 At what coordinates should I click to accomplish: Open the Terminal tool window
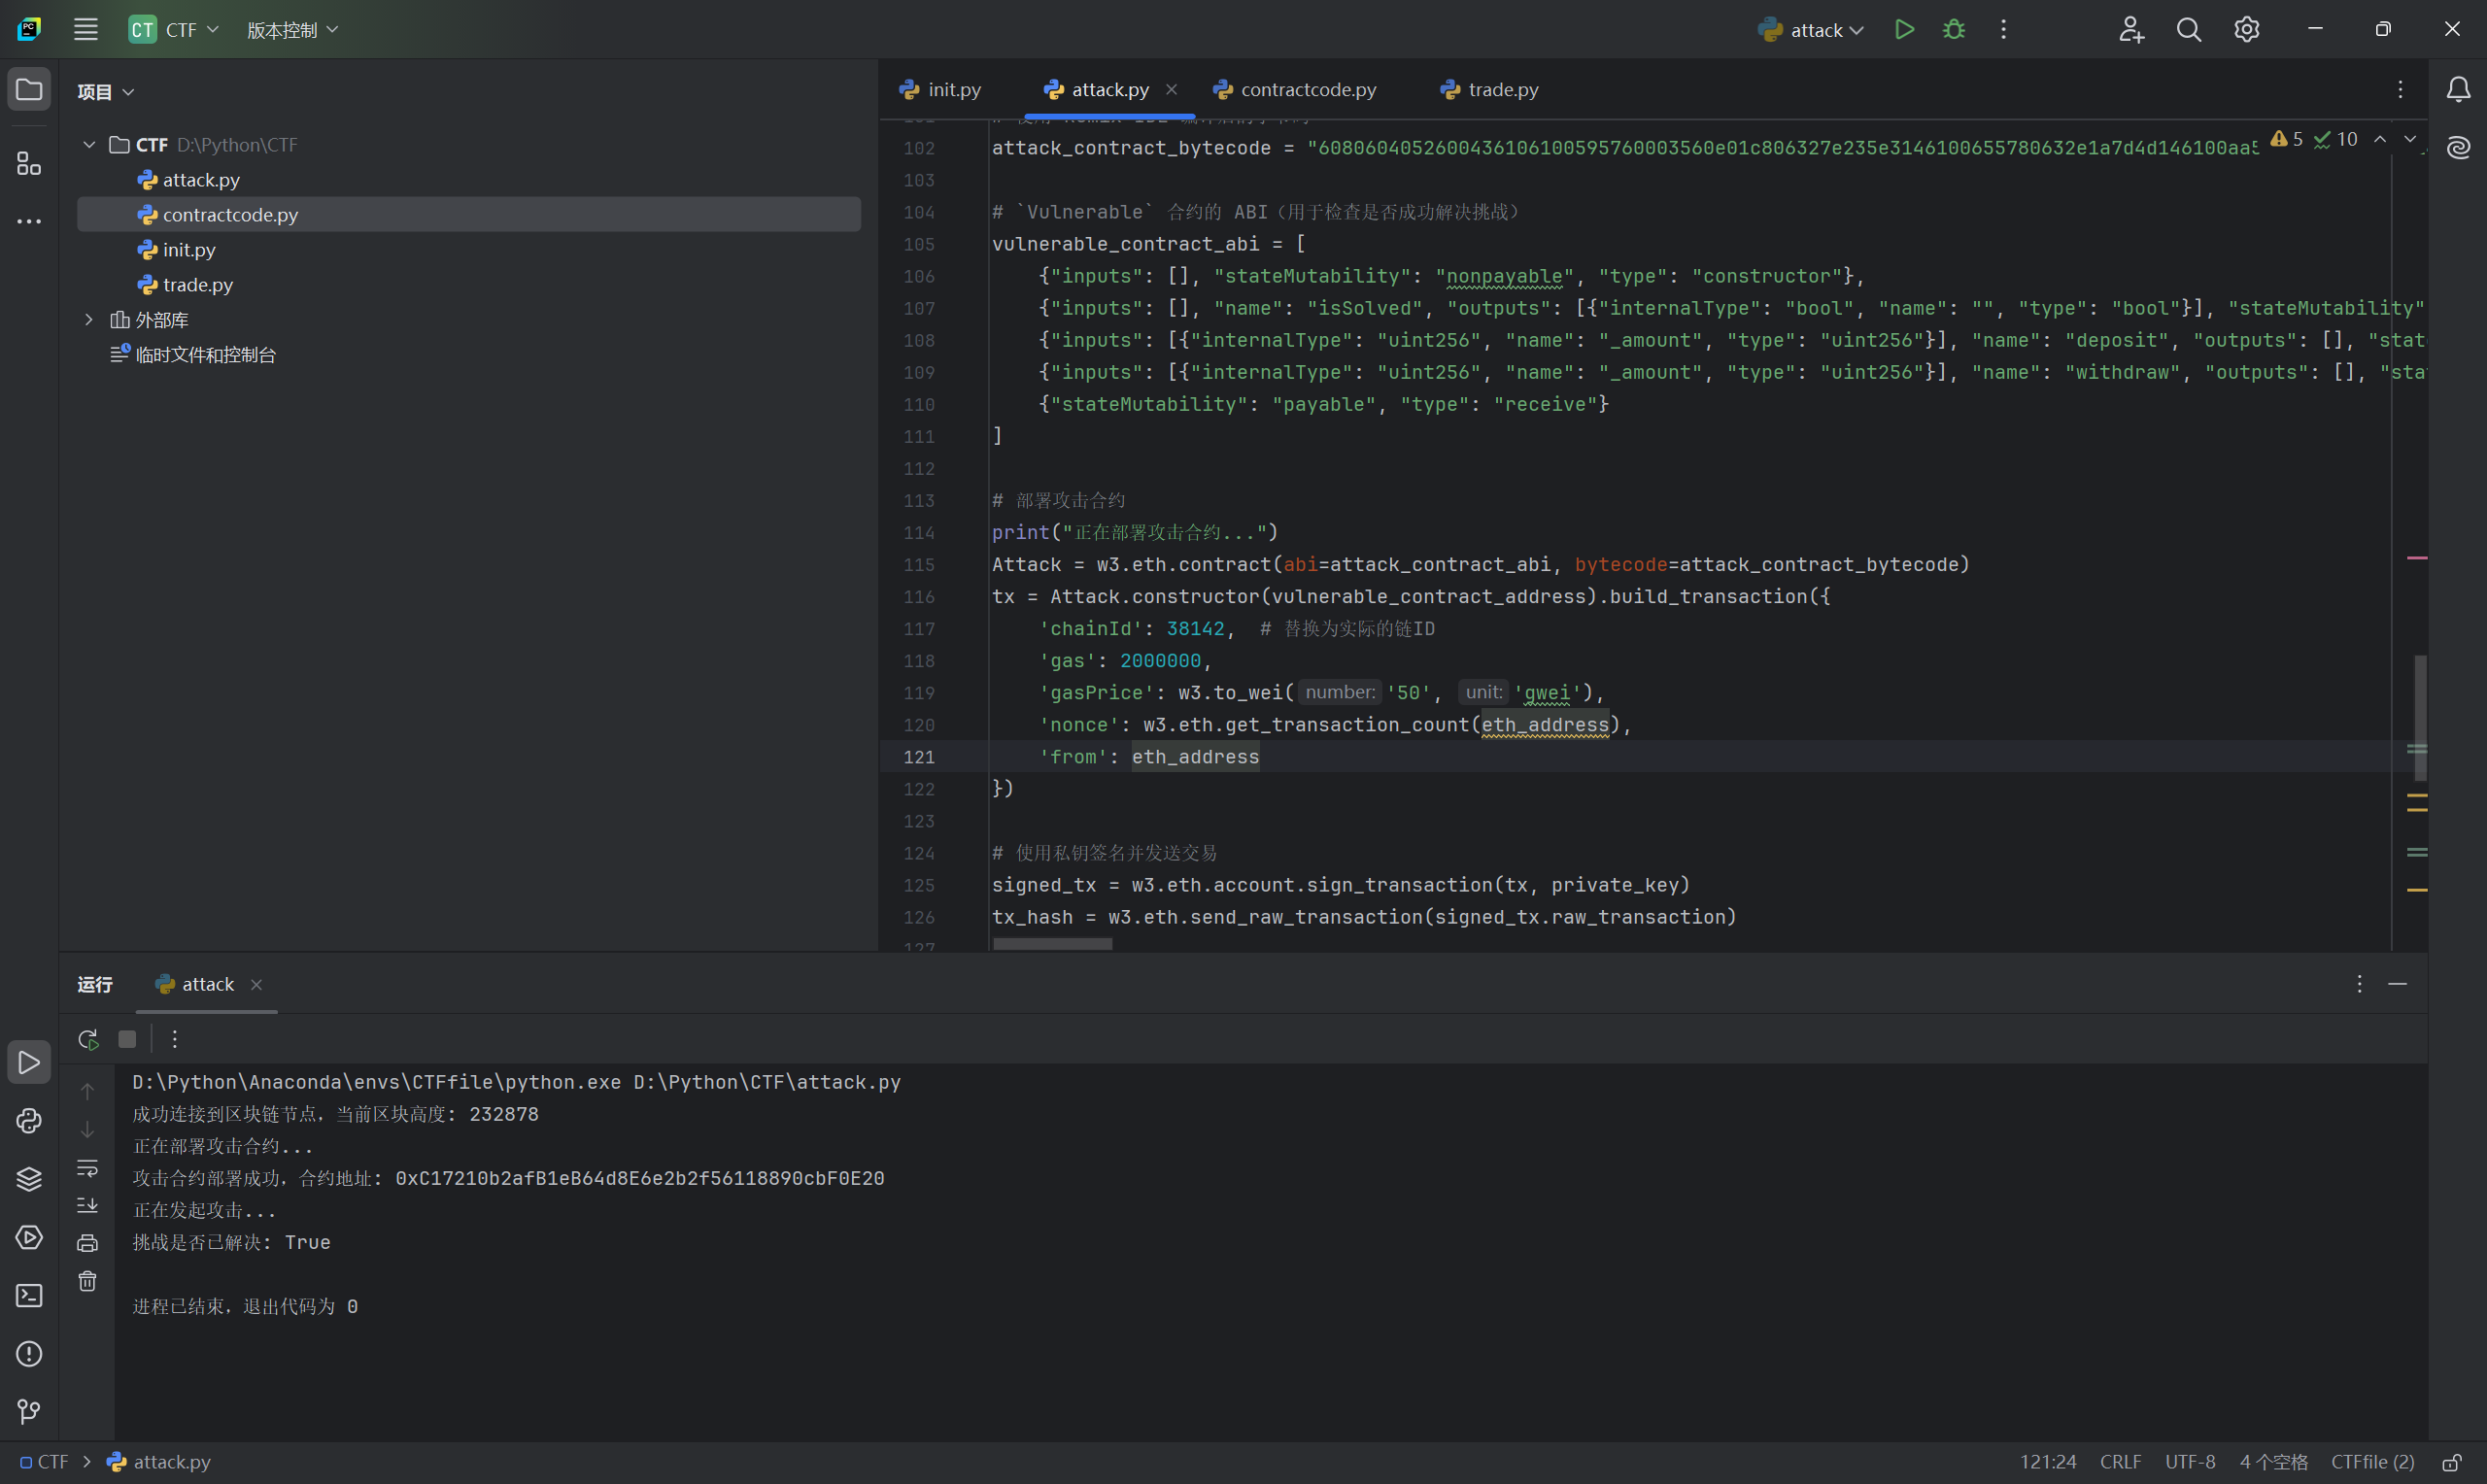pyautogui.click(x=29, y=1295)
